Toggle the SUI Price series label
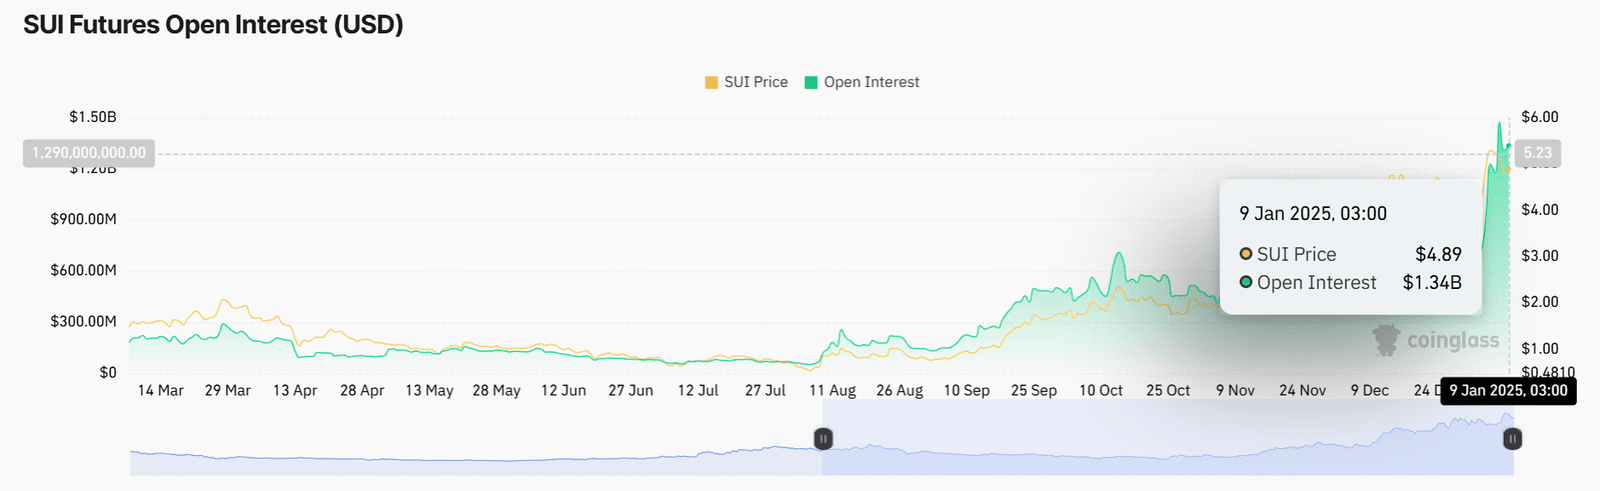 [x=756, y=82]
